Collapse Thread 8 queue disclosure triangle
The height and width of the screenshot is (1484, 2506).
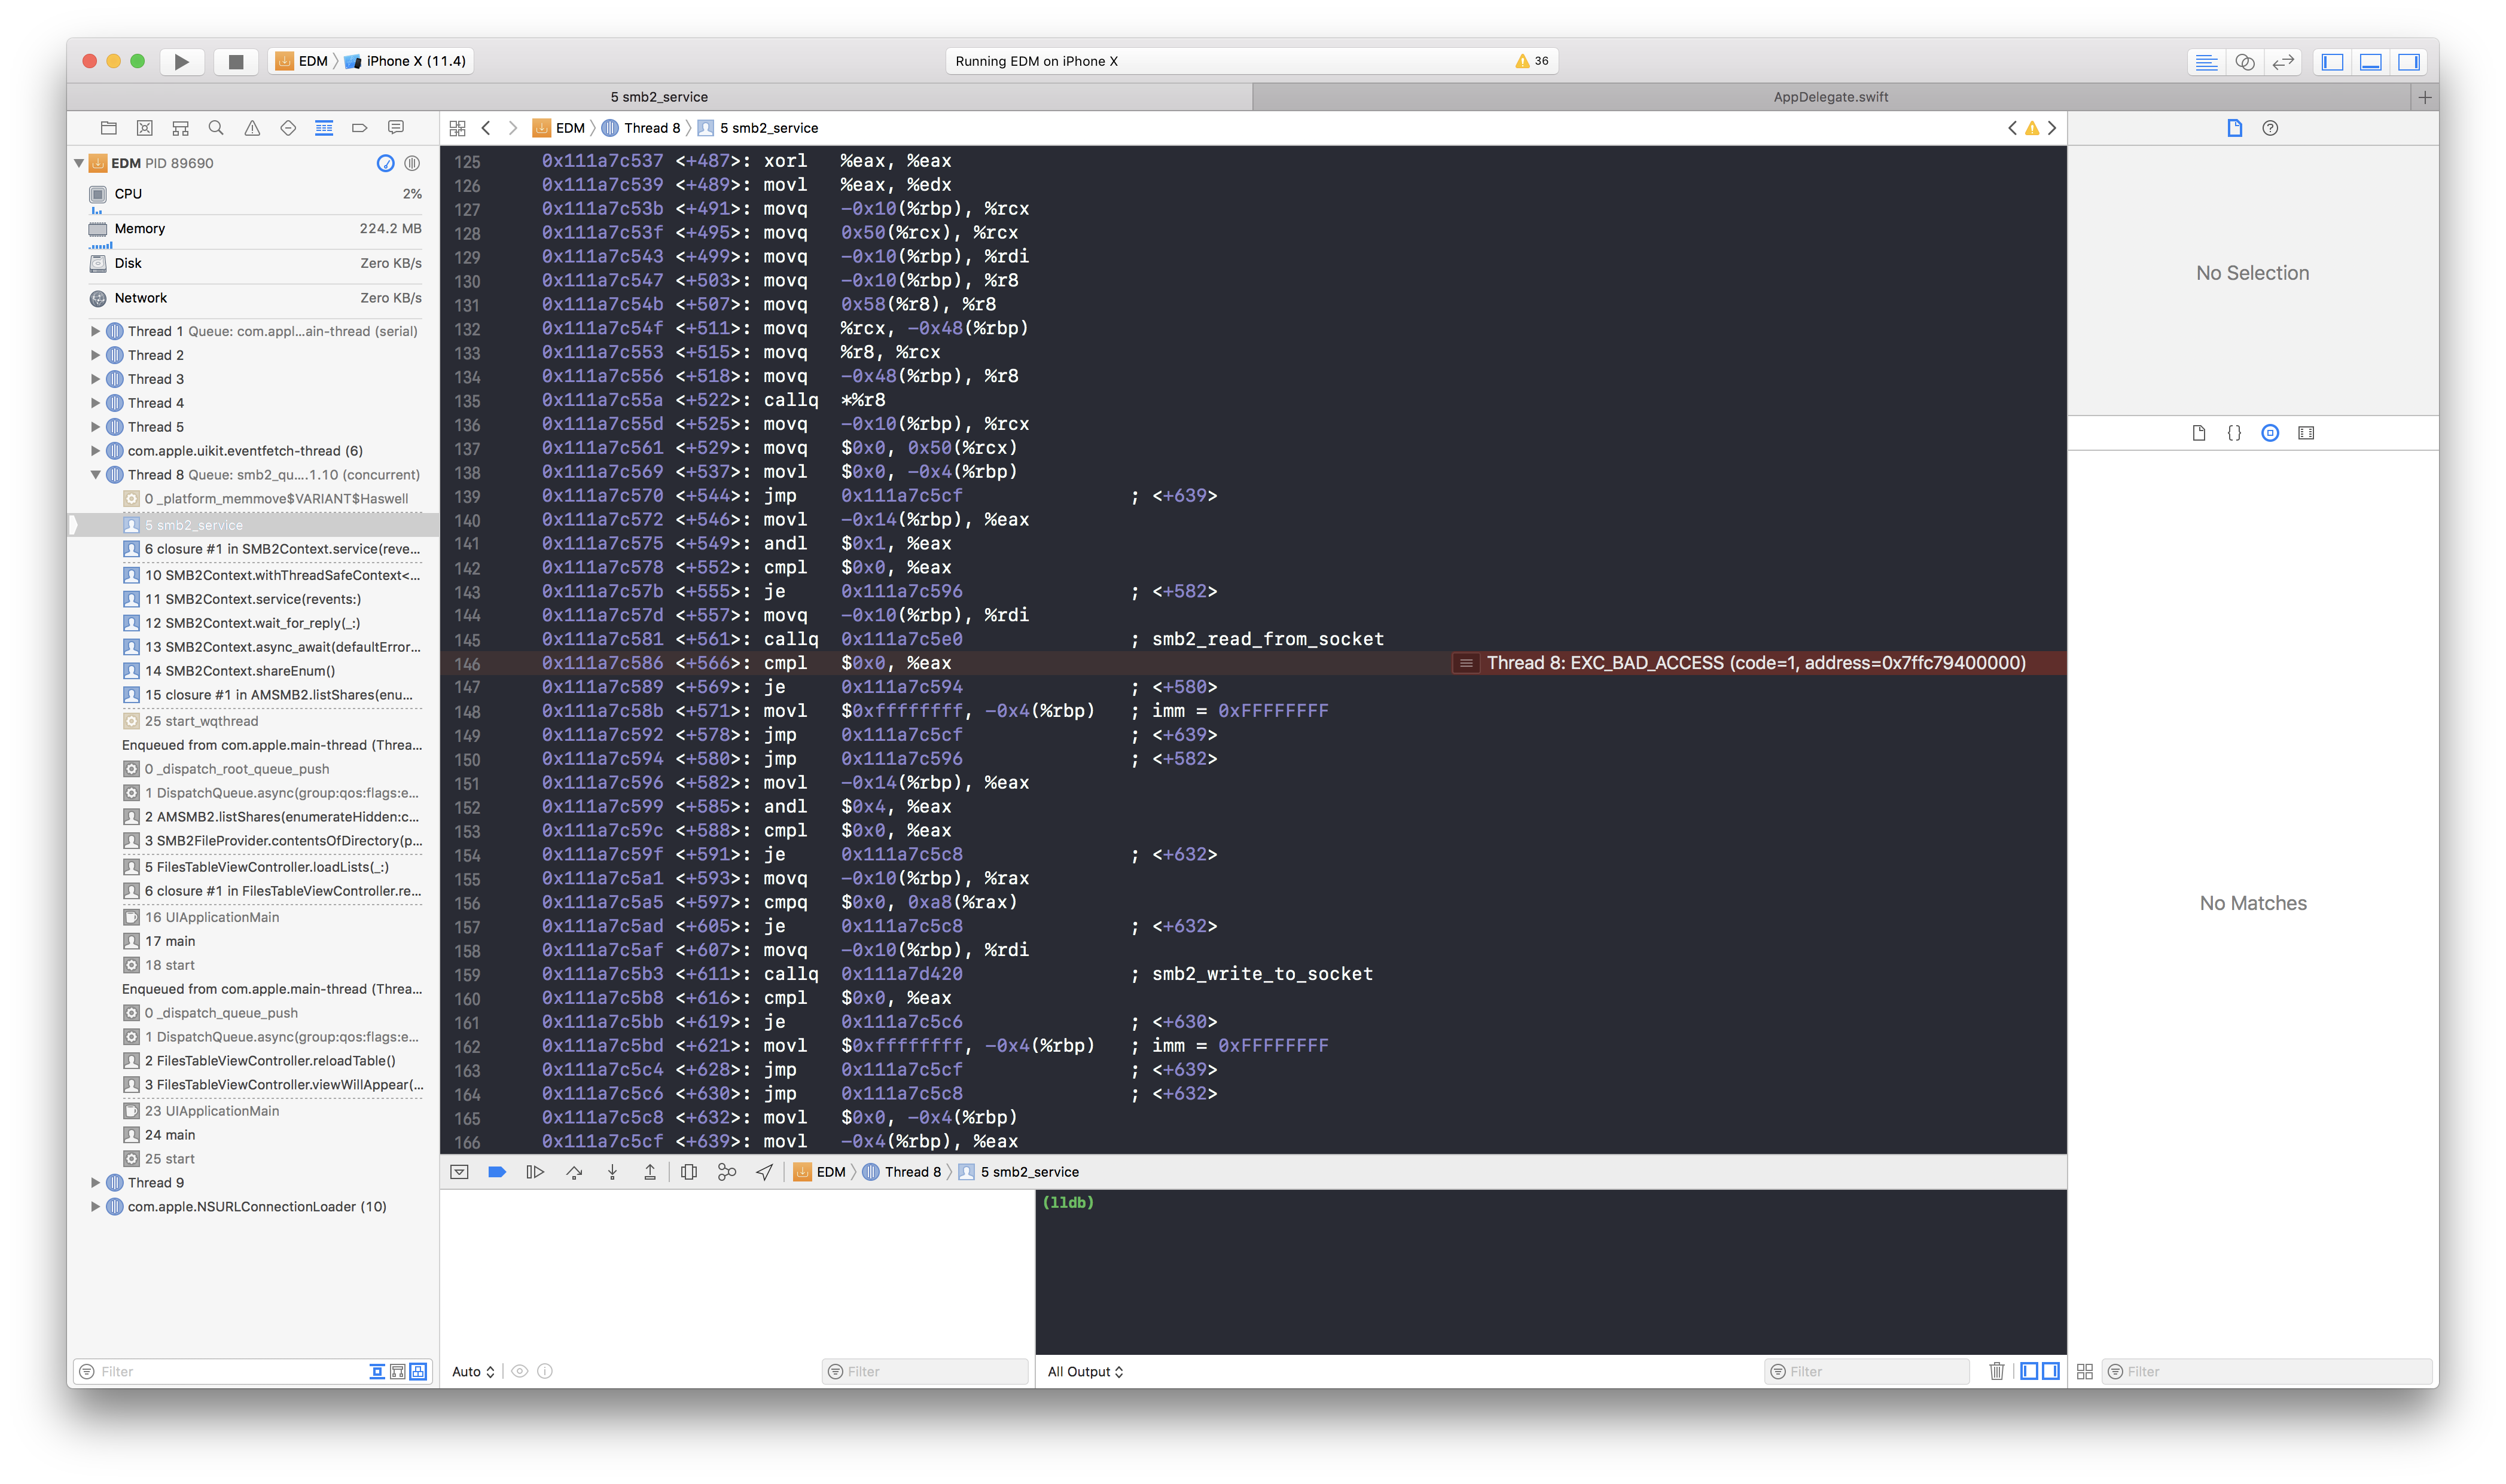[x=96, y=474]
